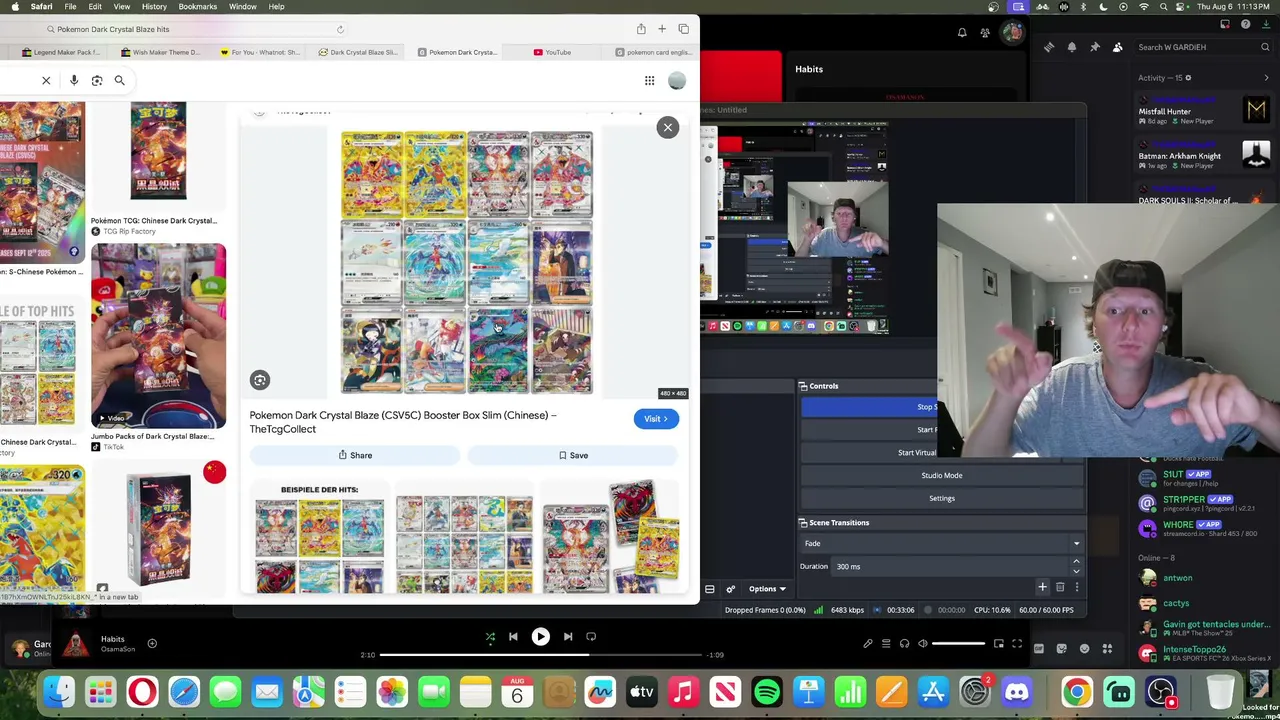The image size is (1280, 720).
Task: Toggle Focus moon in the menu bar
Action: point(1103,7)
